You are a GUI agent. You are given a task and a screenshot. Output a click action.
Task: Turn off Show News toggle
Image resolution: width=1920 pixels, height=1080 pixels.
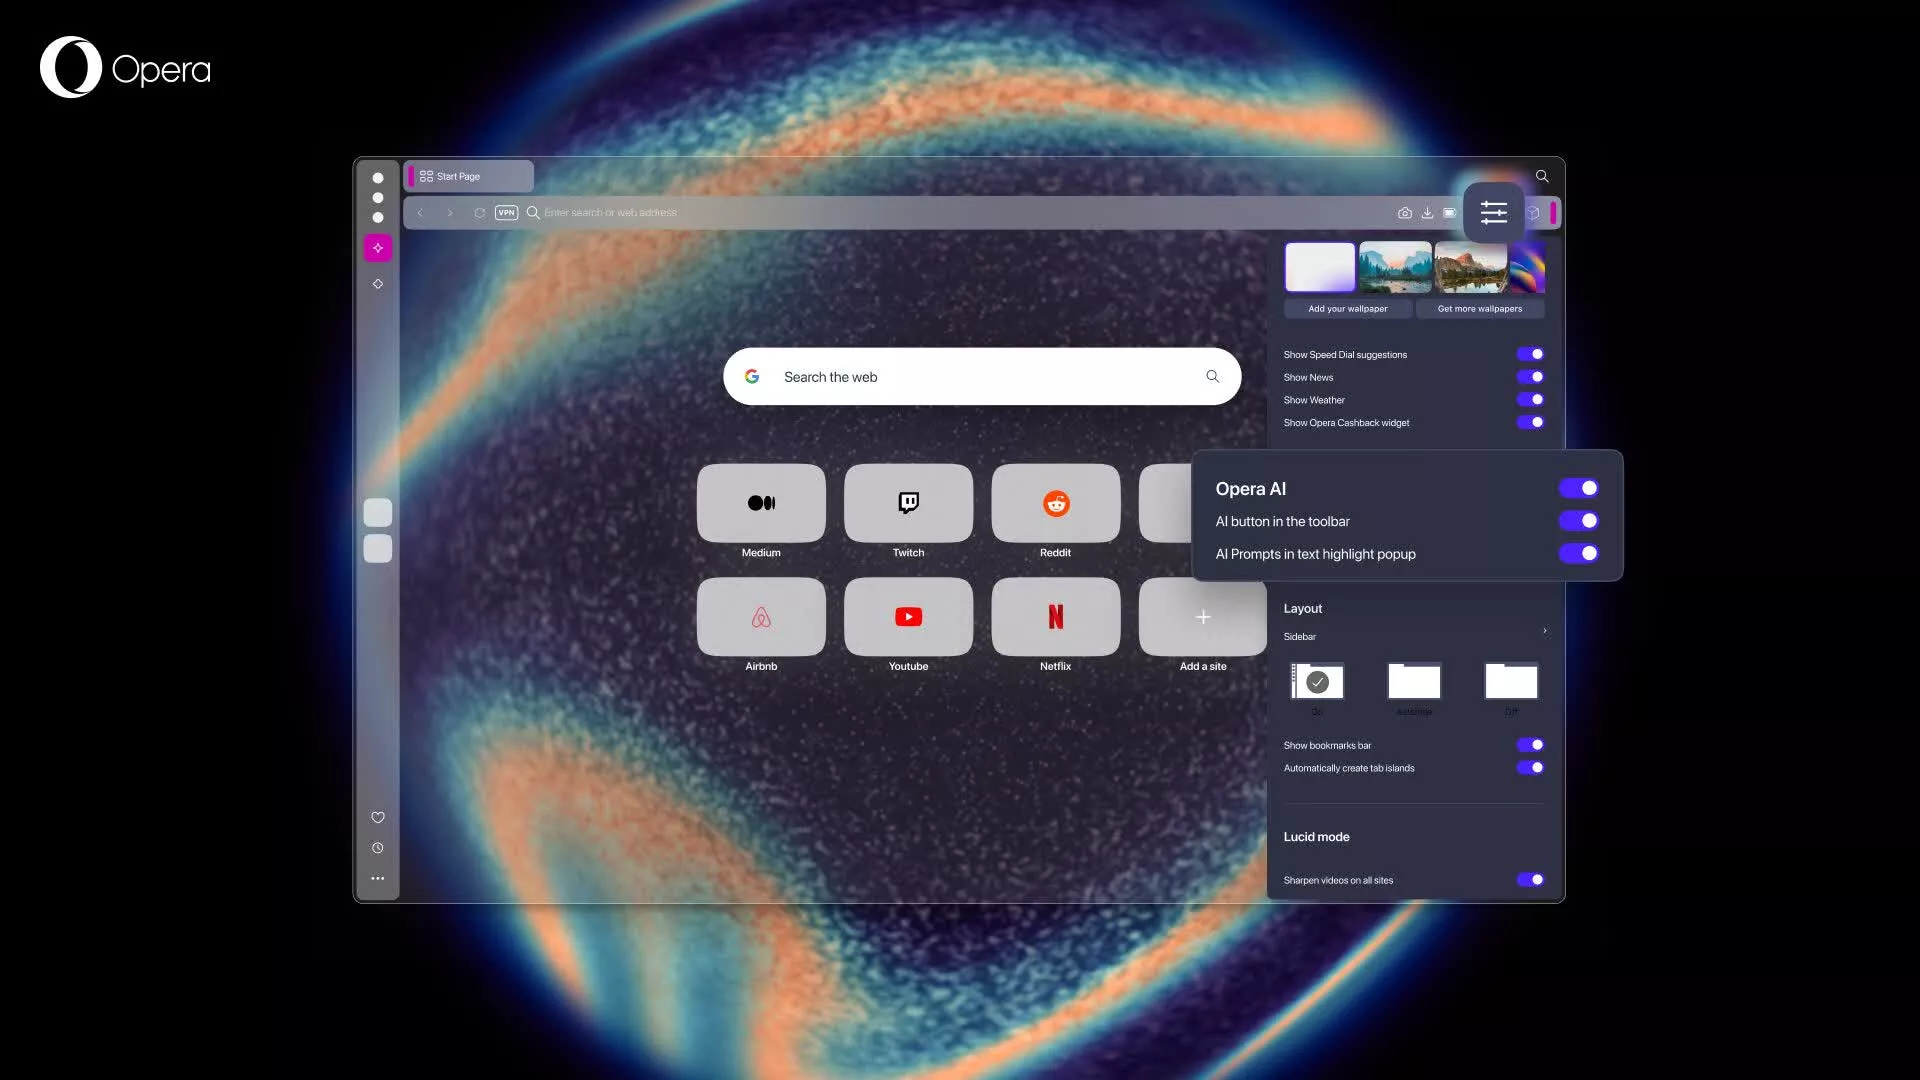pyautogui.click(x=1530, y=377)
